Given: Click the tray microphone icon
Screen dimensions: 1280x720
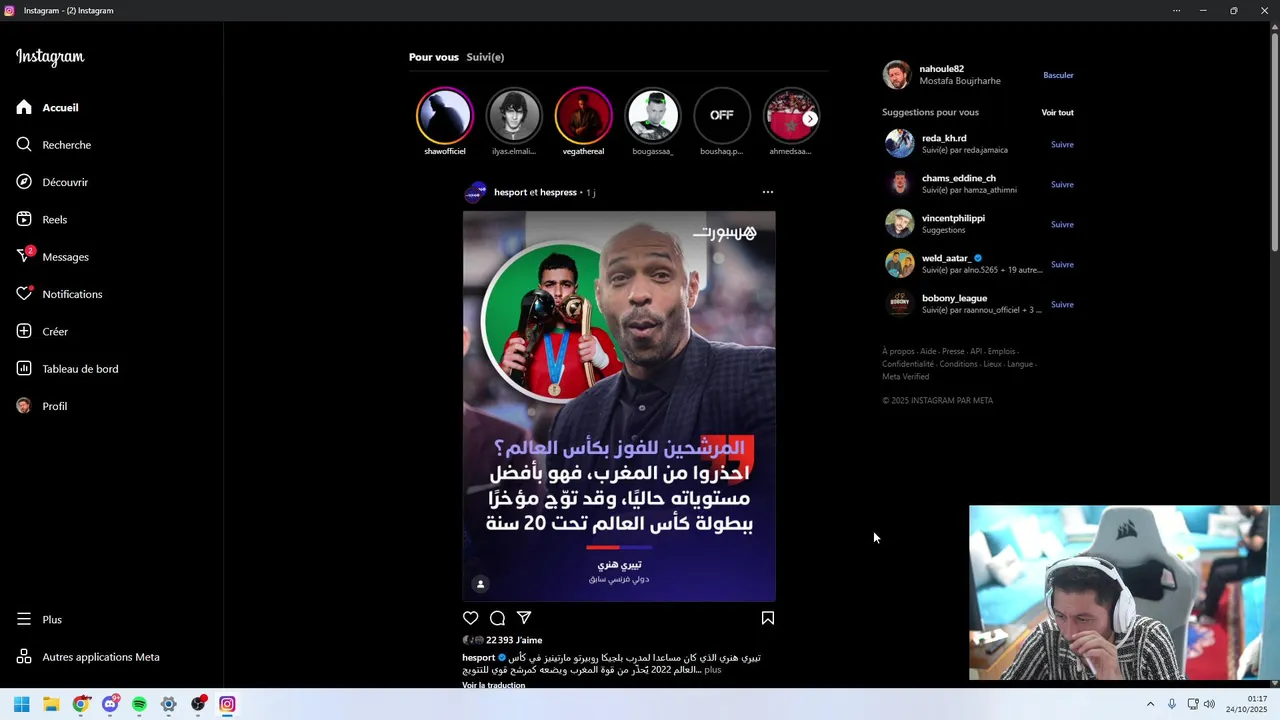Looking at the screenshot, I should point(1171,704).
